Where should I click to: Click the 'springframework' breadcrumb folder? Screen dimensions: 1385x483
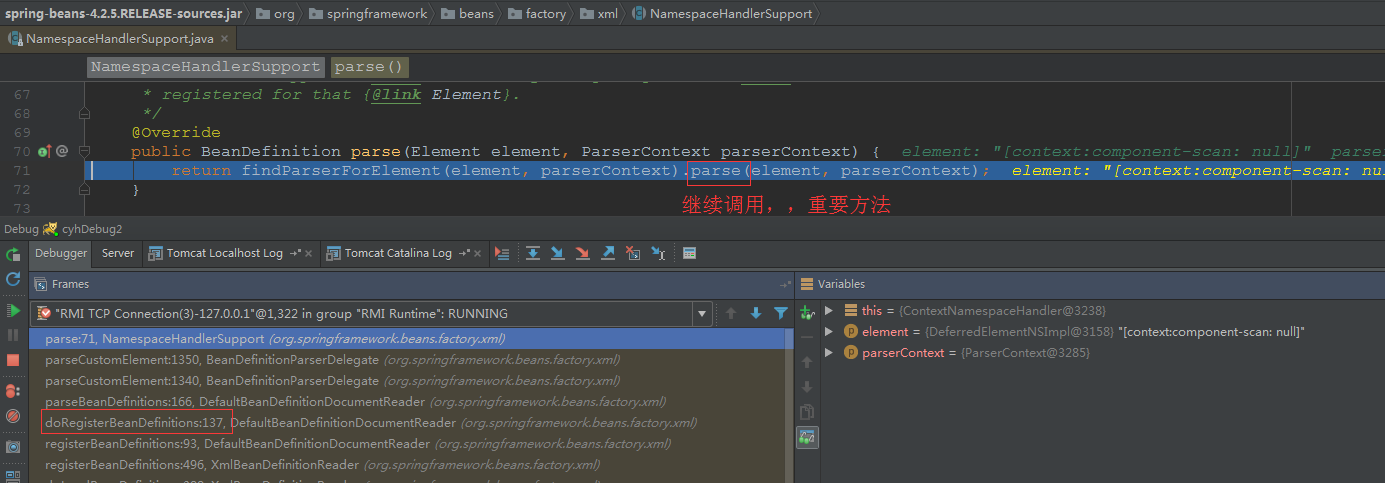pyautogui.click(x=368, y=14)
